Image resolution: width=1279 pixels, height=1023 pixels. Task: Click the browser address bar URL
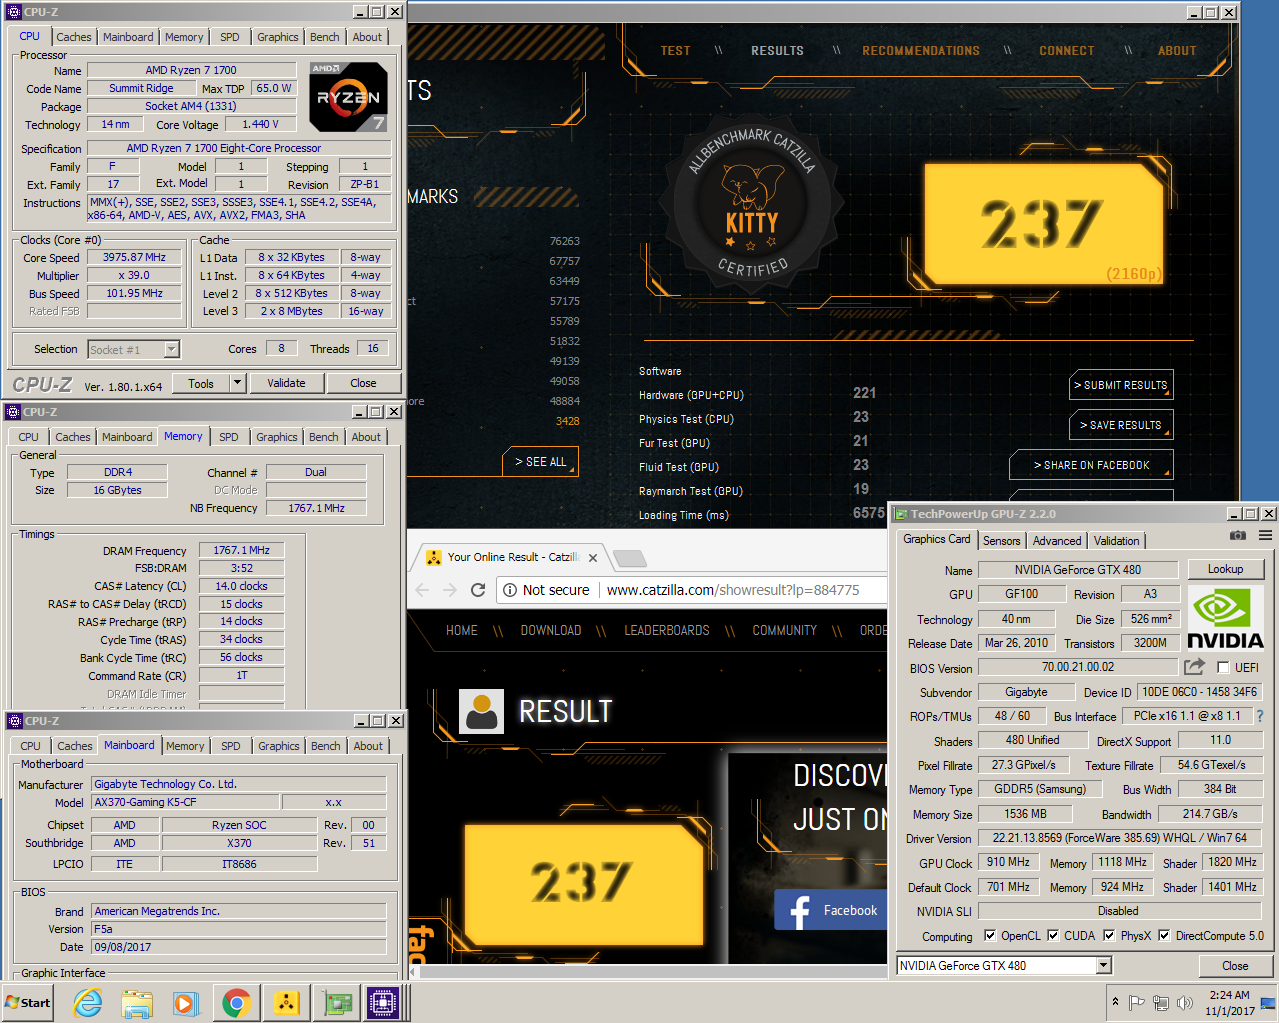[x=733, y=590]
